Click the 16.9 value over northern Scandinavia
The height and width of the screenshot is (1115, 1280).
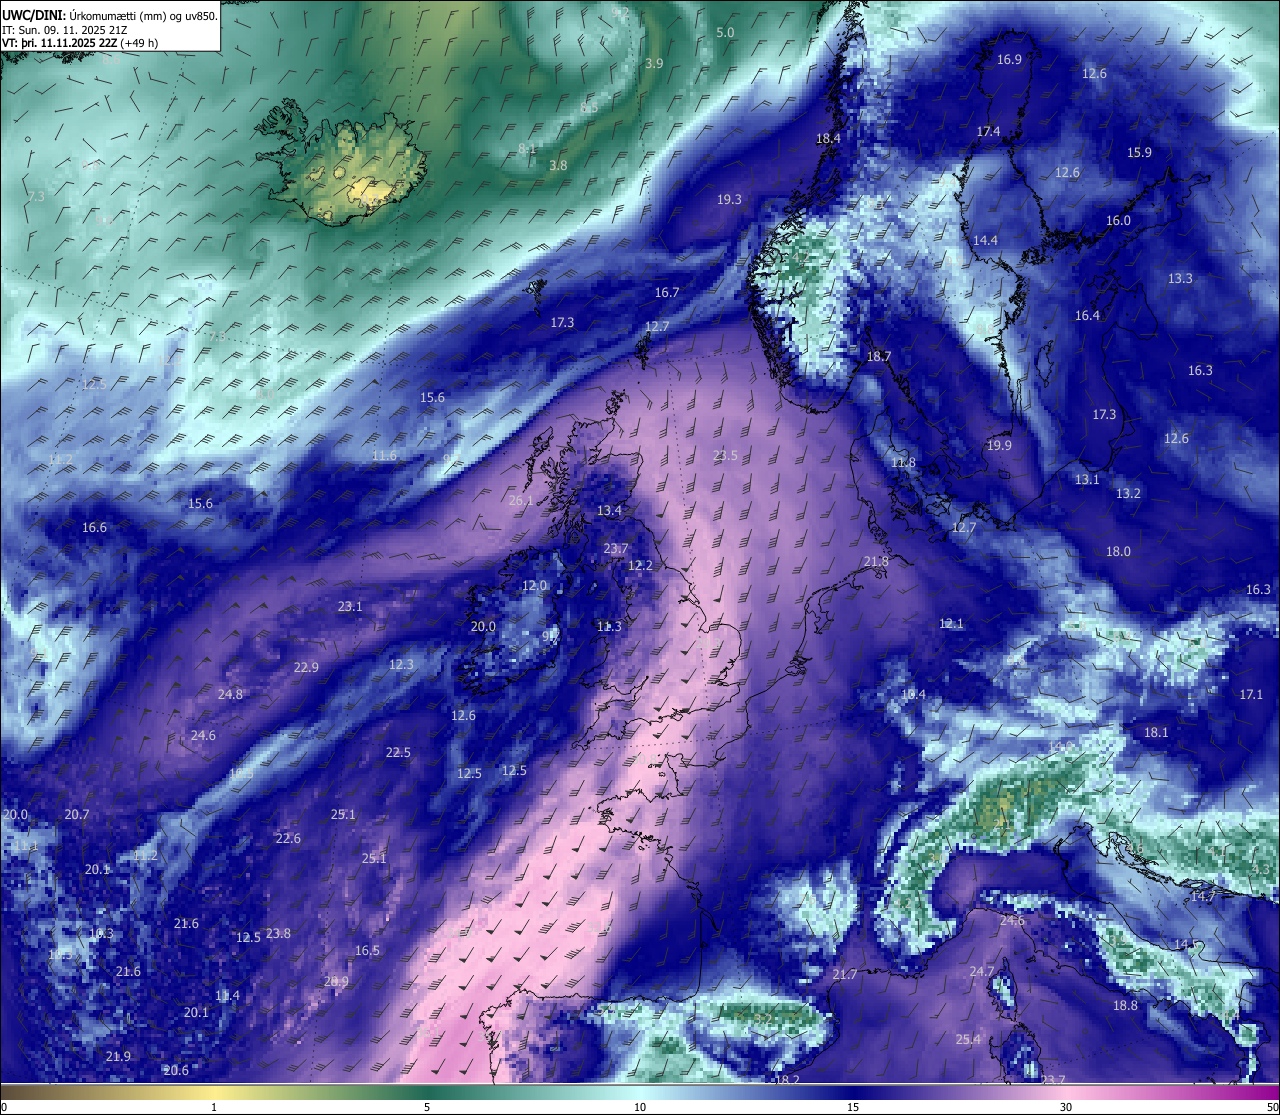point(1009,59)
